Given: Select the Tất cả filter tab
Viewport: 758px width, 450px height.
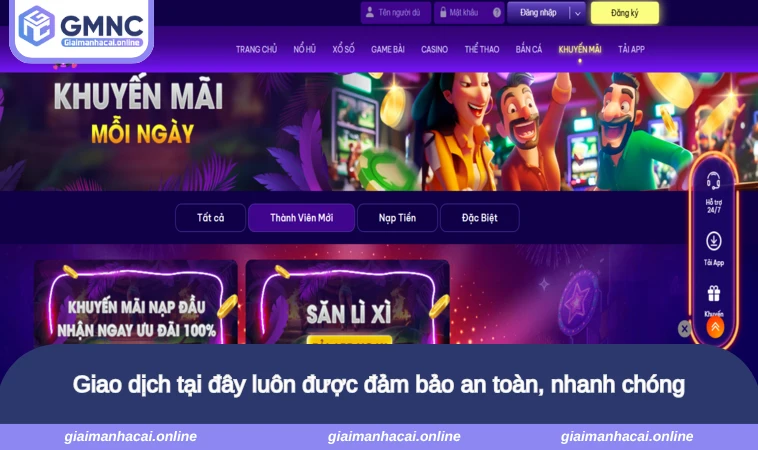Looking at the screenshot, I should click(x=210, y=218).
